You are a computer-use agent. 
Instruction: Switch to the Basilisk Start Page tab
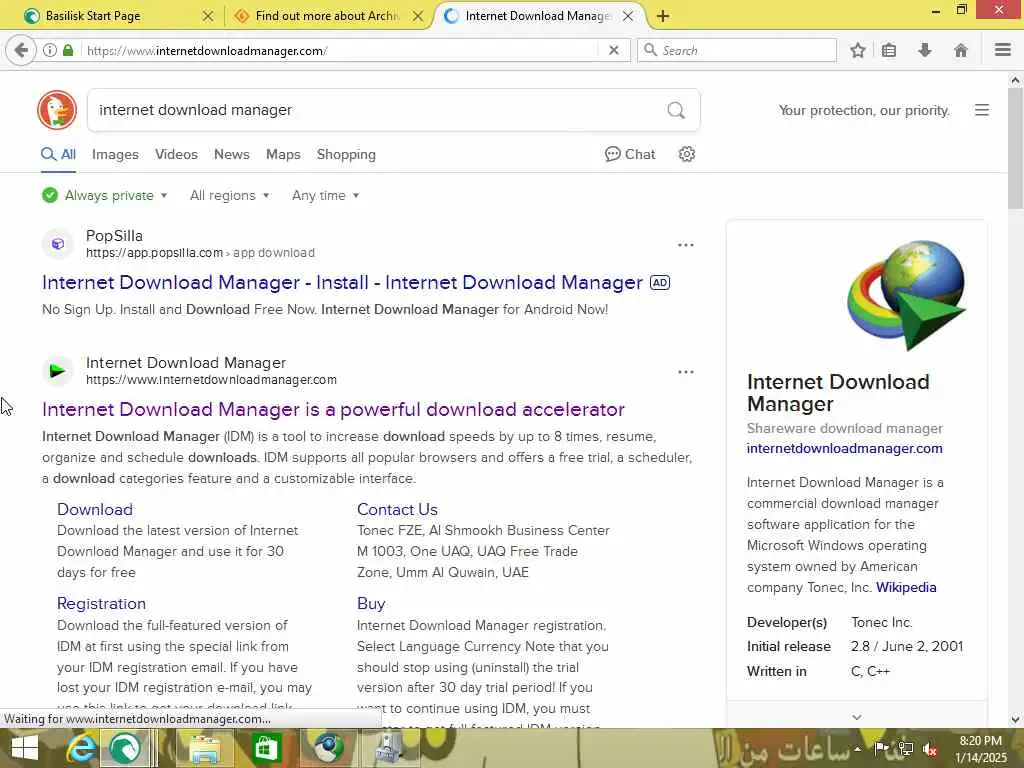93,16
